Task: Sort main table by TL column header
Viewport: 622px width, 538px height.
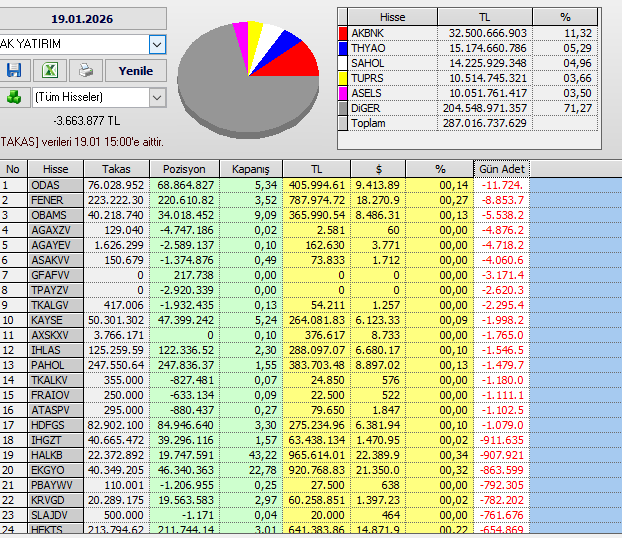Action: (x=316, y=169)
